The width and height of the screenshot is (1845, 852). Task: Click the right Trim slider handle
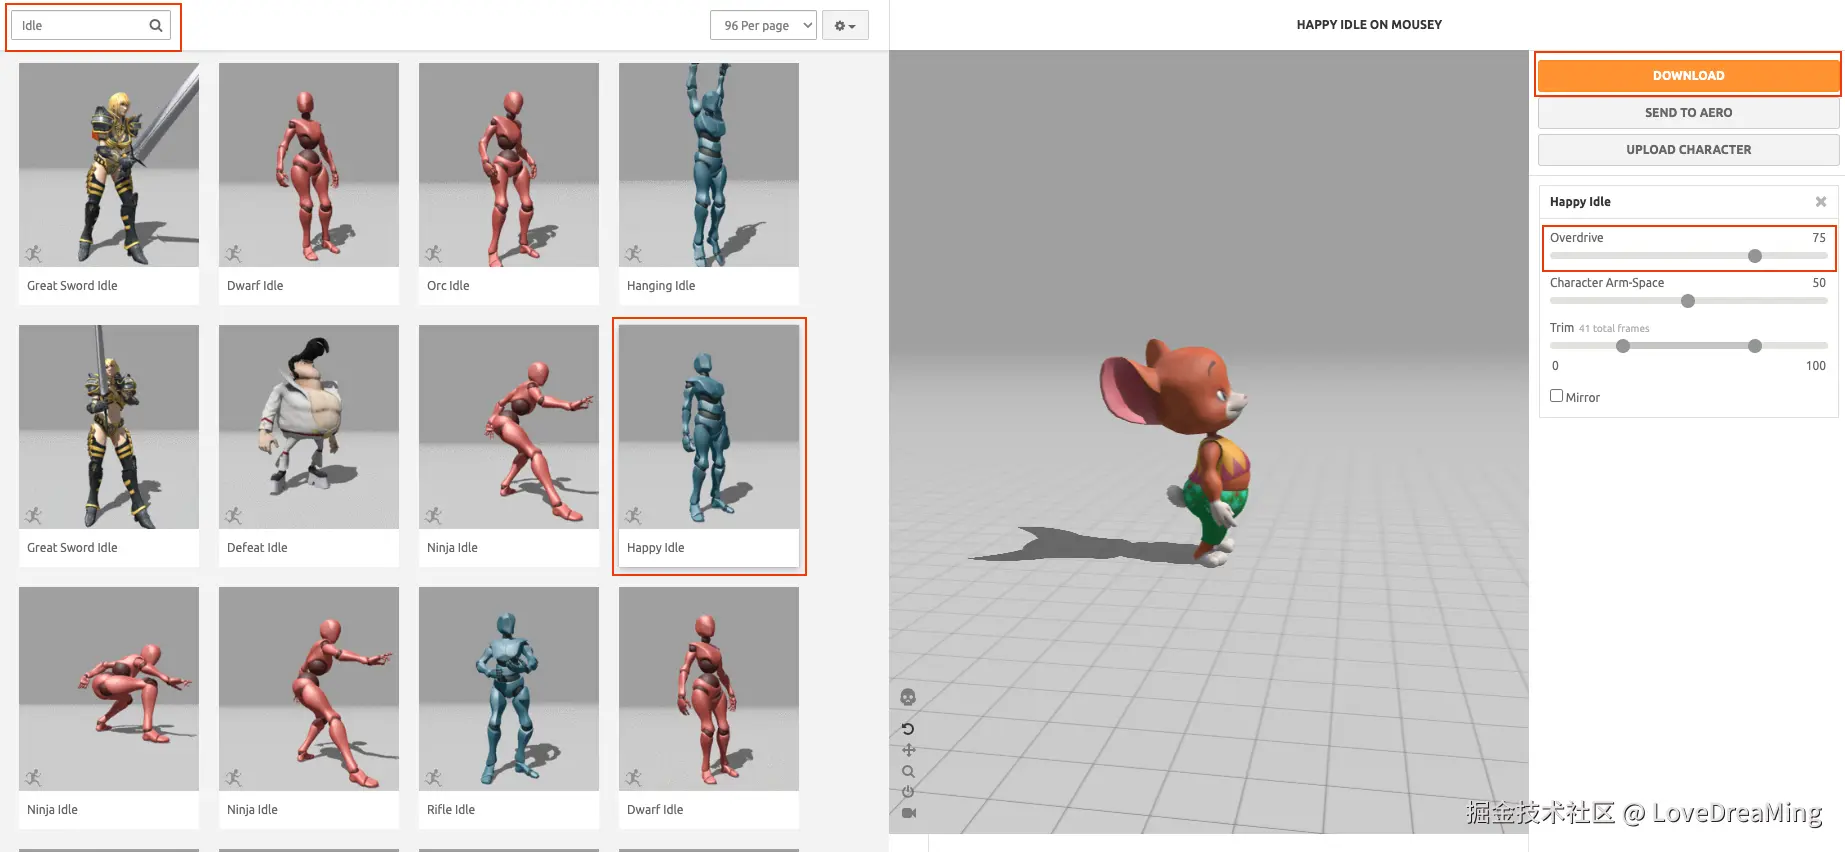click(x=1755, y=346)
